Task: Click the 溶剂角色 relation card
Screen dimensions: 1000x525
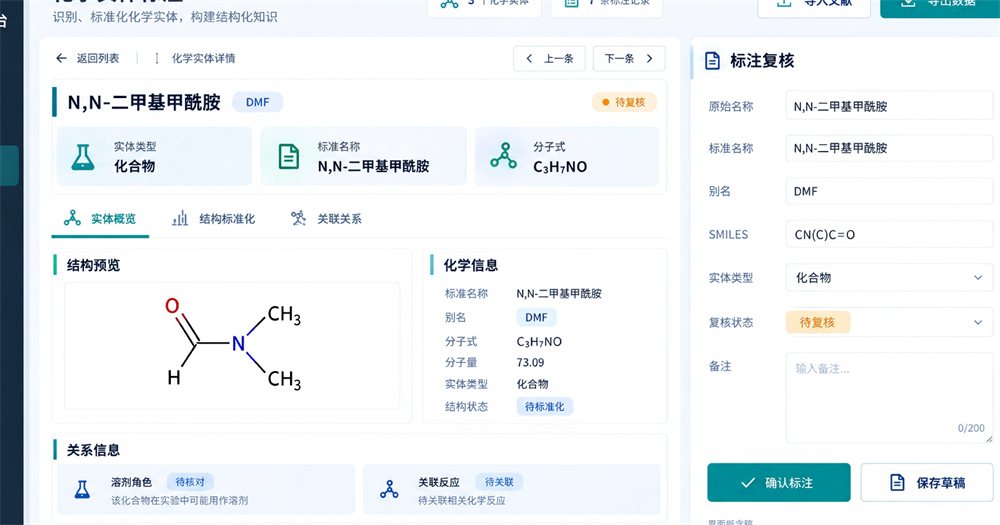Action: point(206,489)
